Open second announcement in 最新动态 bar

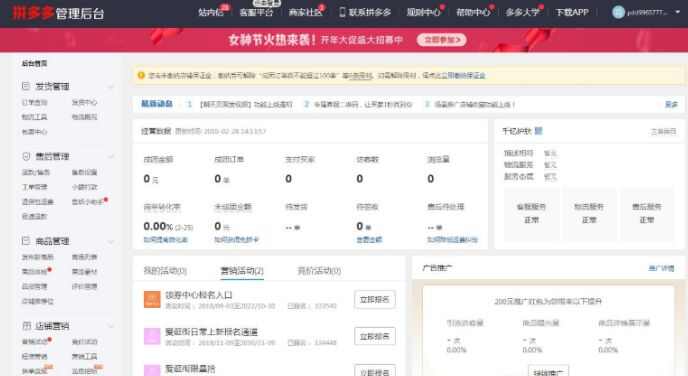click(363, 104)
